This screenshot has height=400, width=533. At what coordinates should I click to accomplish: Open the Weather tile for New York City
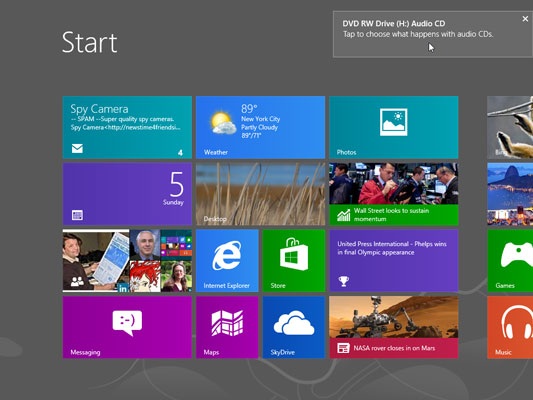pos(260,127)
